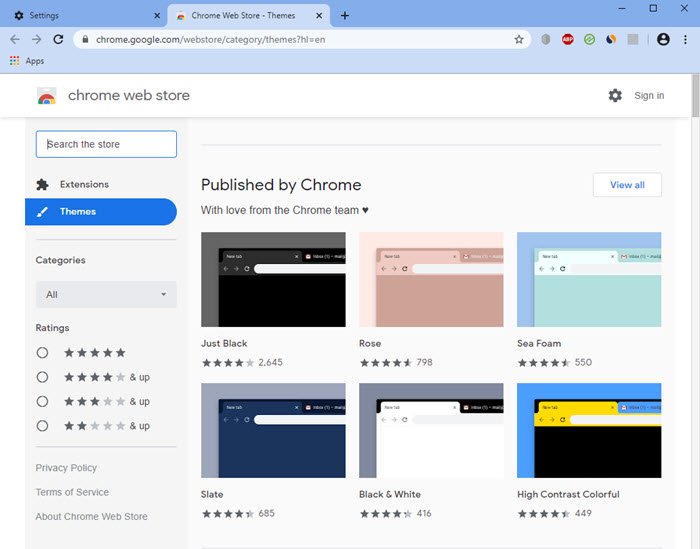Viewport: 700px width, 549px height.
Task: Click the 449 rating count for High Contrast Colorful
Action: tap(583, 513)
